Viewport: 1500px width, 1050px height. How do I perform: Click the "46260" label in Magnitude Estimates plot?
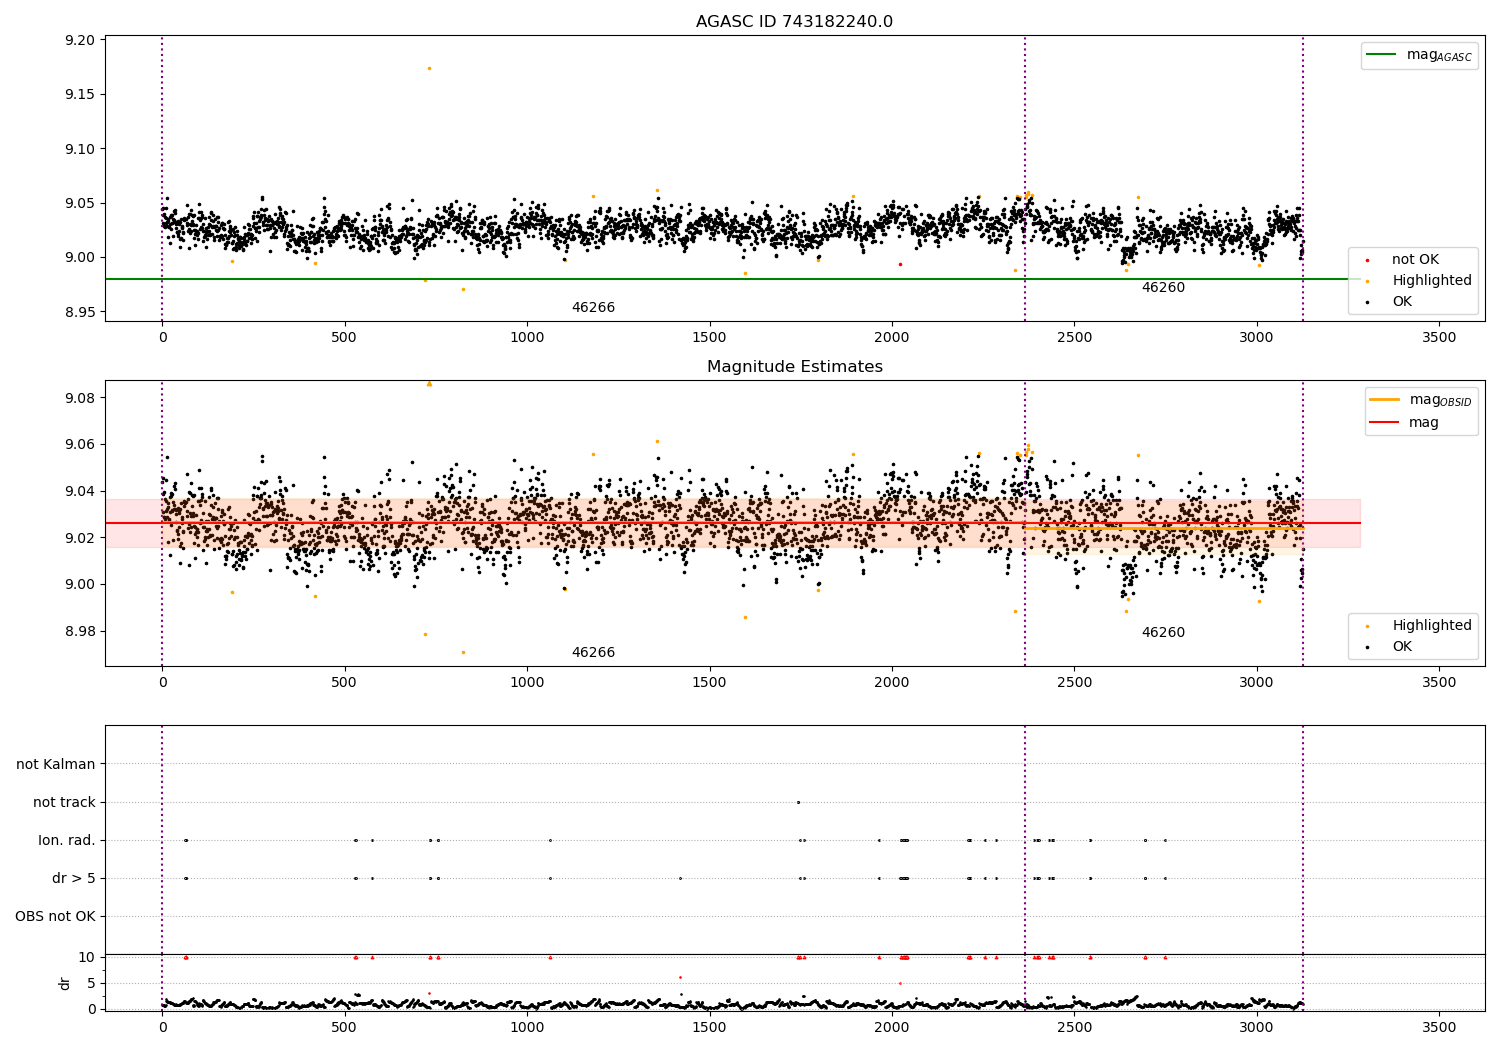click(x=1163, y=633)
